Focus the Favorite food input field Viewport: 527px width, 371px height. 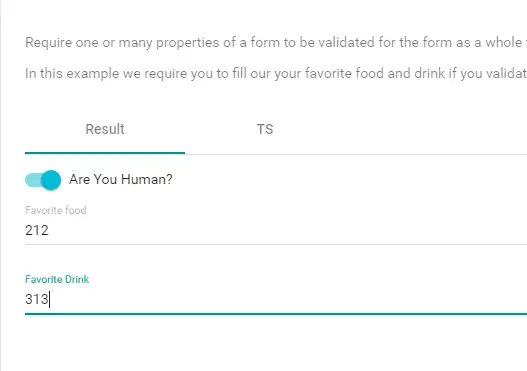pos(276,231)
